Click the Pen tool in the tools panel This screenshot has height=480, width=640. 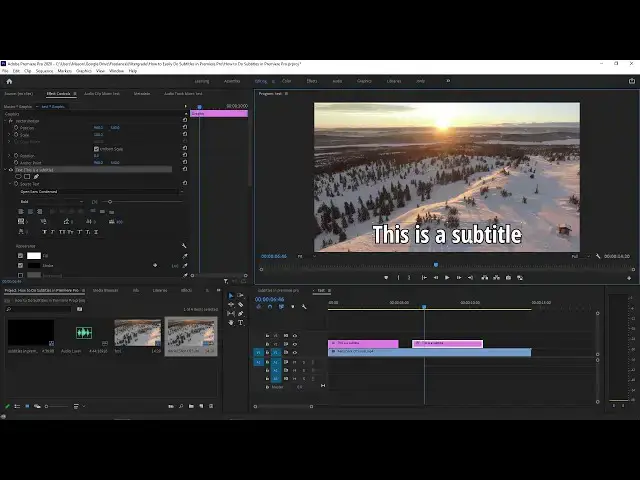pos(240,314)
